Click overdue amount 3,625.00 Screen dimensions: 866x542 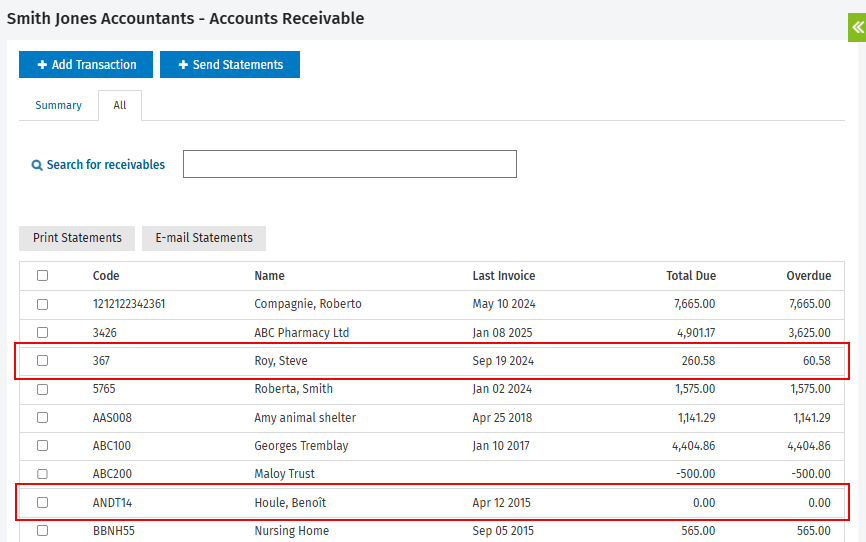(809, 333)
